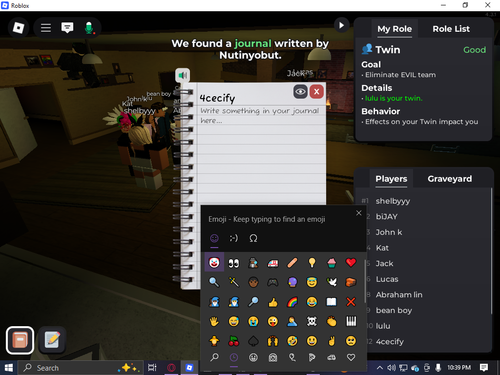Insert the red cross mark emoji
The image size is (500, 375).
pos(351,302)
